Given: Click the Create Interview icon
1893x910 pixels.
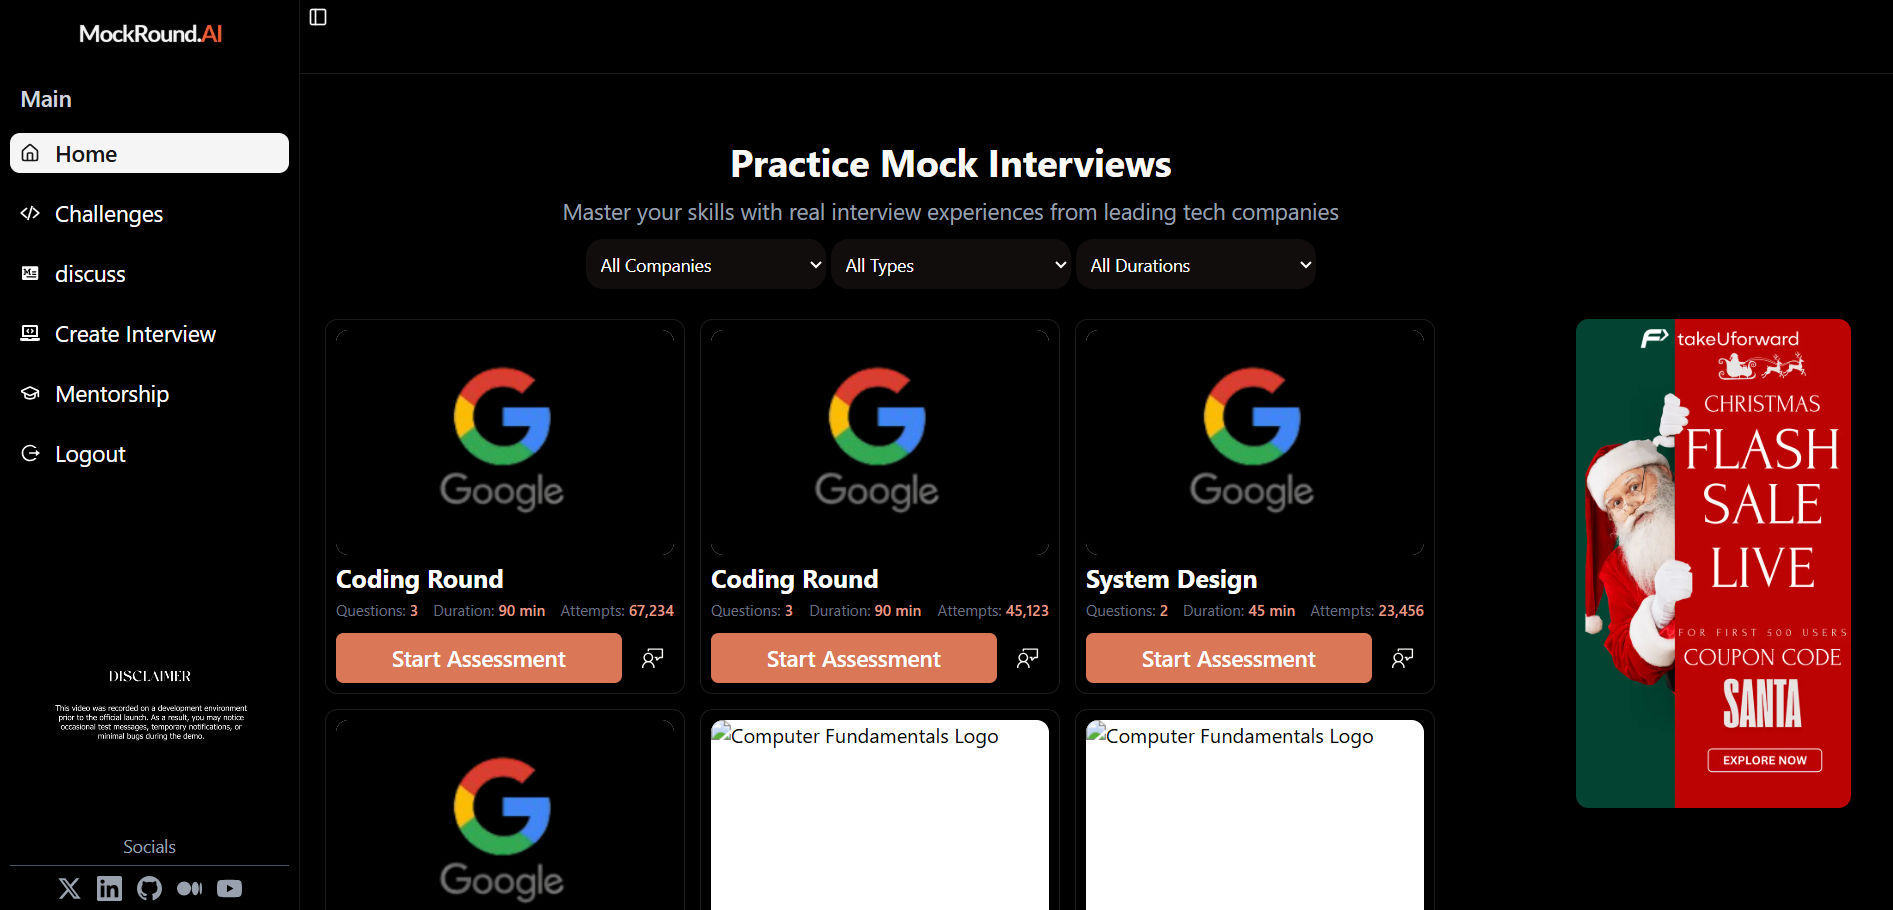Looking at the screenshot, I should [x=31, y=333].
